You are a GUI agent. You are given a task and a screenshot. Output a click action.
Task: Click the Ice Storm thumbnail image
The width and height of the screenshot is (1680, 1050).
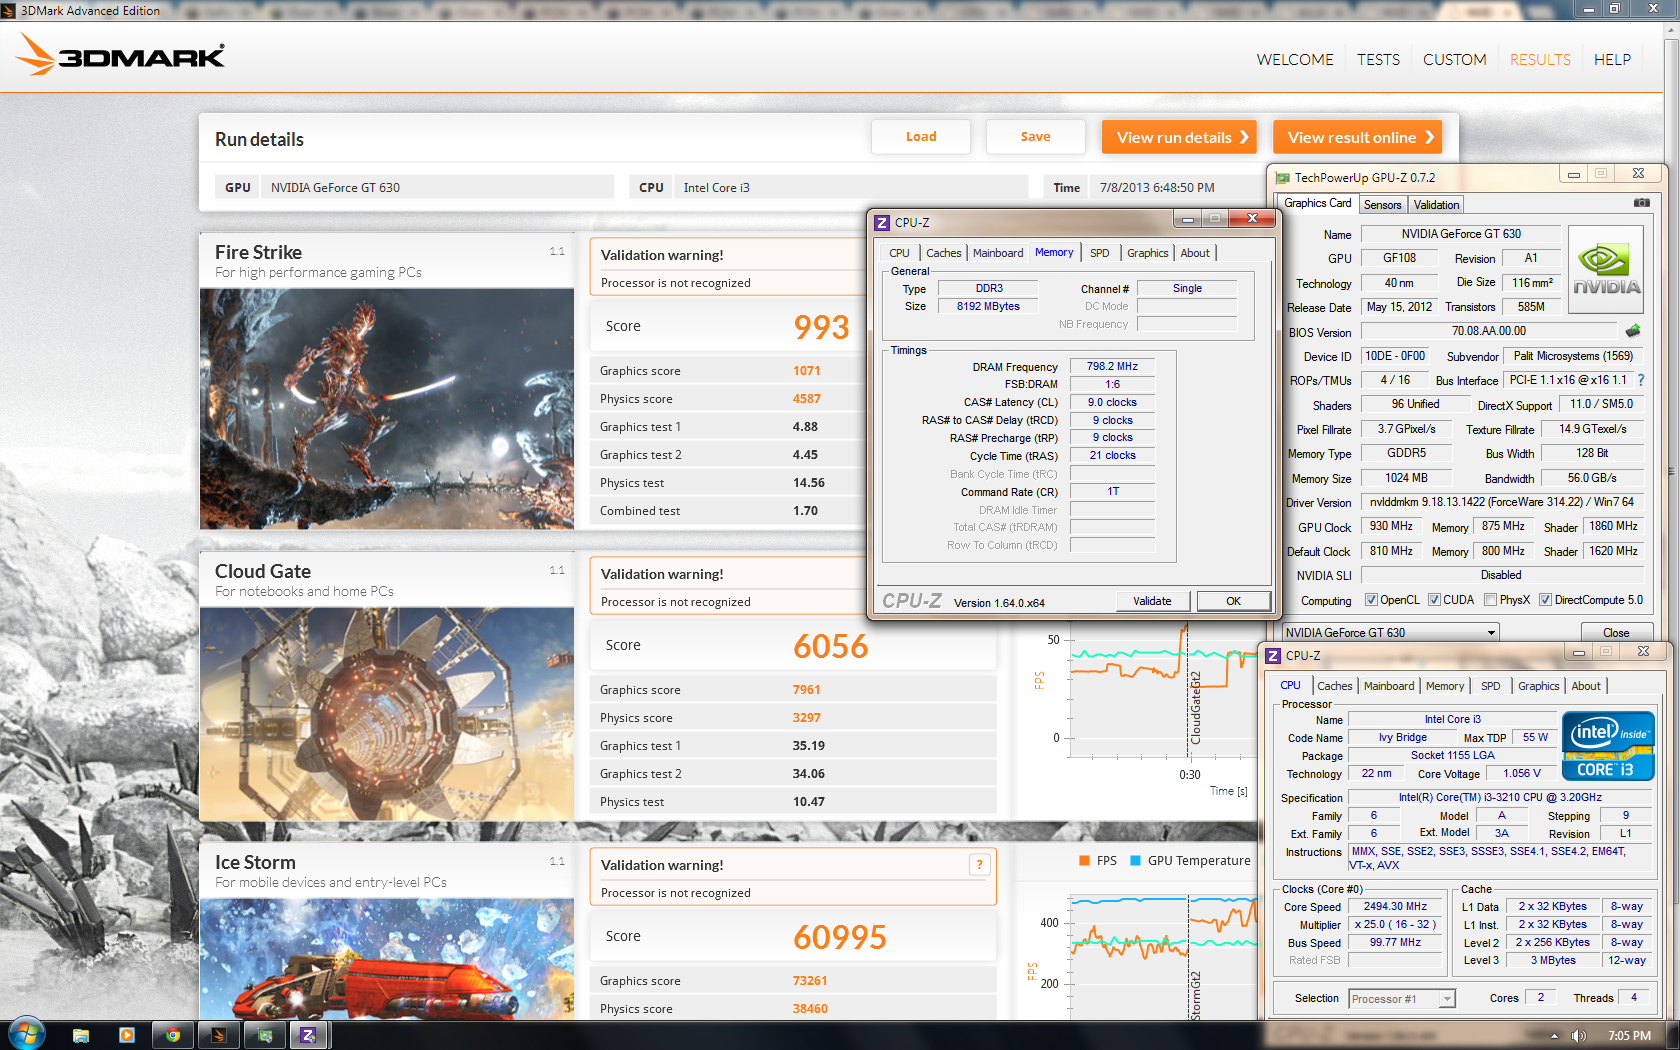coord(387,959)
